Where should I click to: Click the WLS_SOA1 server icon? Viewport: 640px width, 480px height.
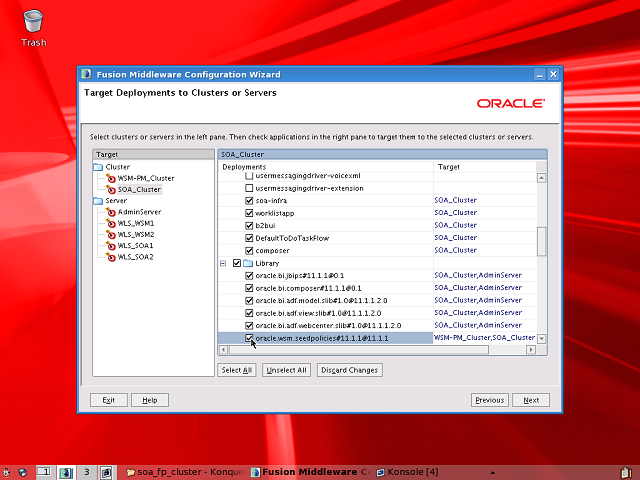point(111,246)
